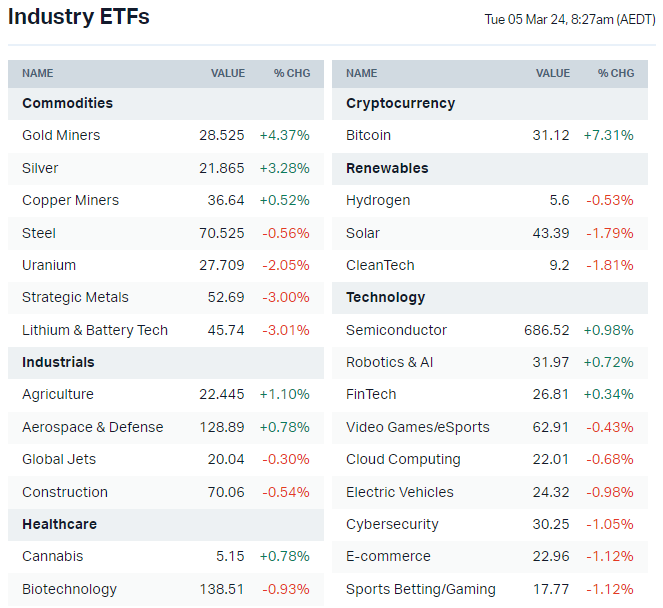Select the Bitcoin ETF entry

click(368, 135)
